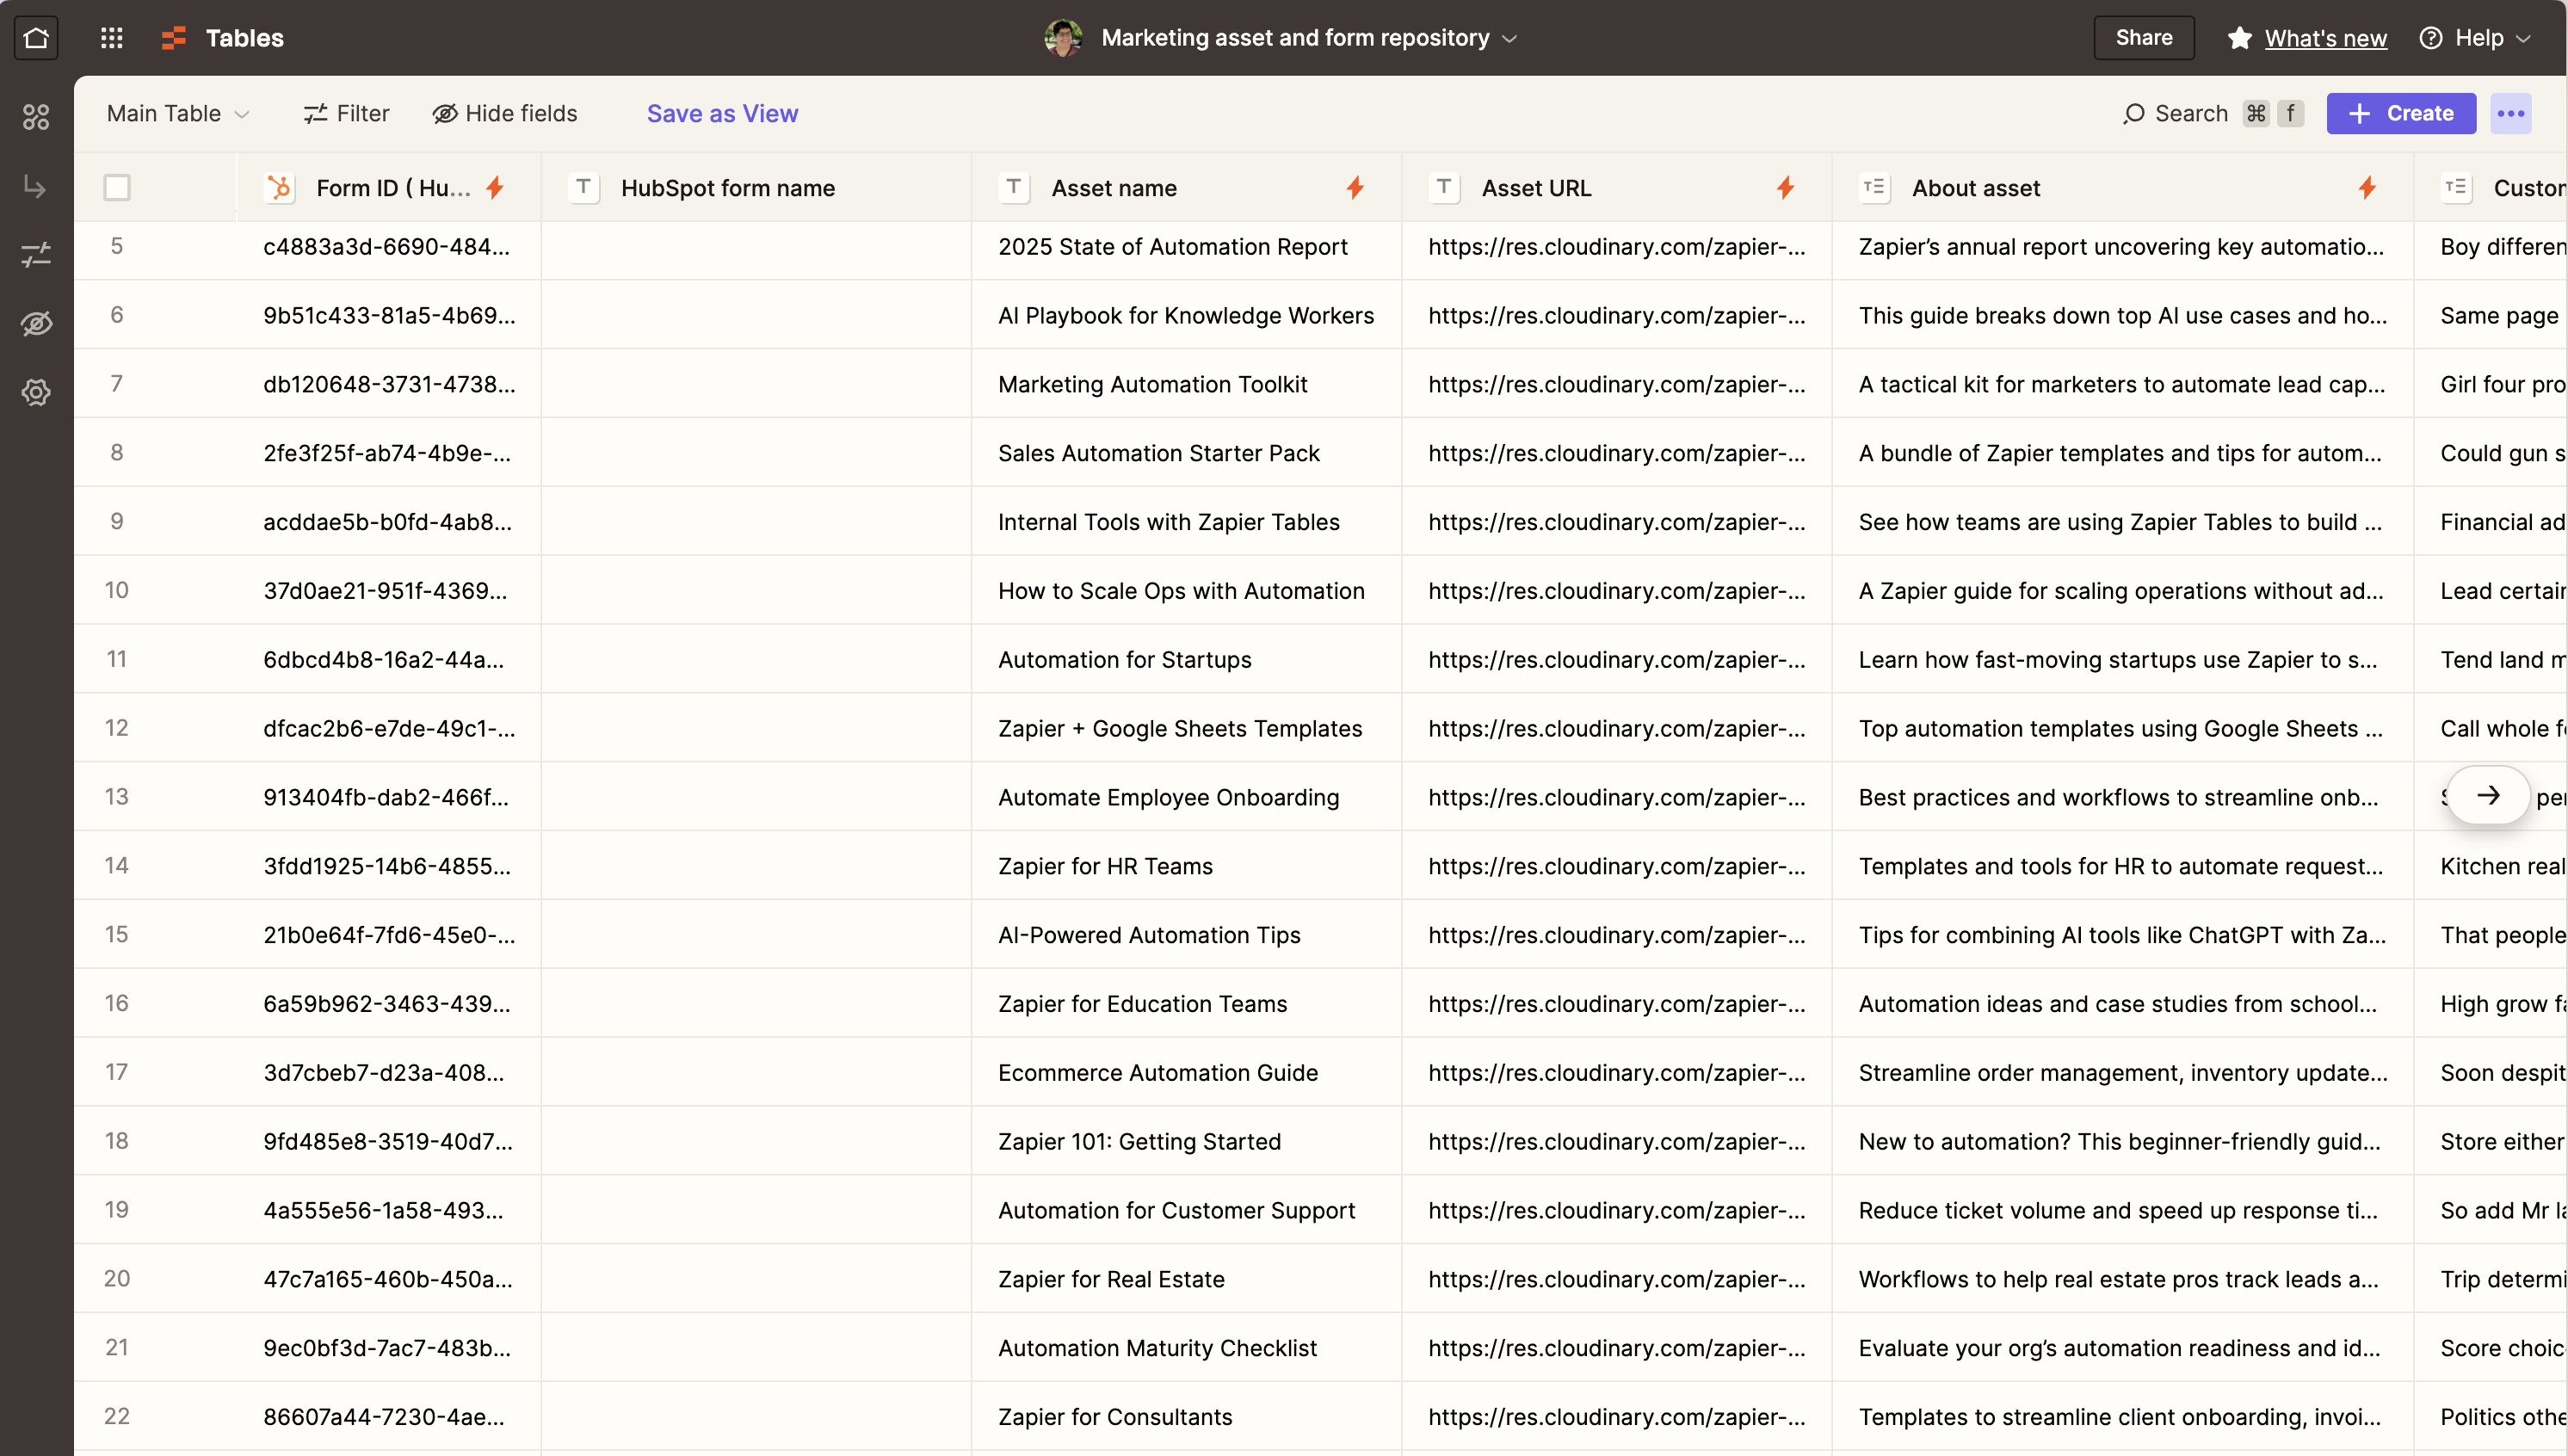Image resolution: width=2568 pixels, height=1456 pixels.
Task: Select cell 'Zapier for Consultants'
Action: click(1186, 1417)
